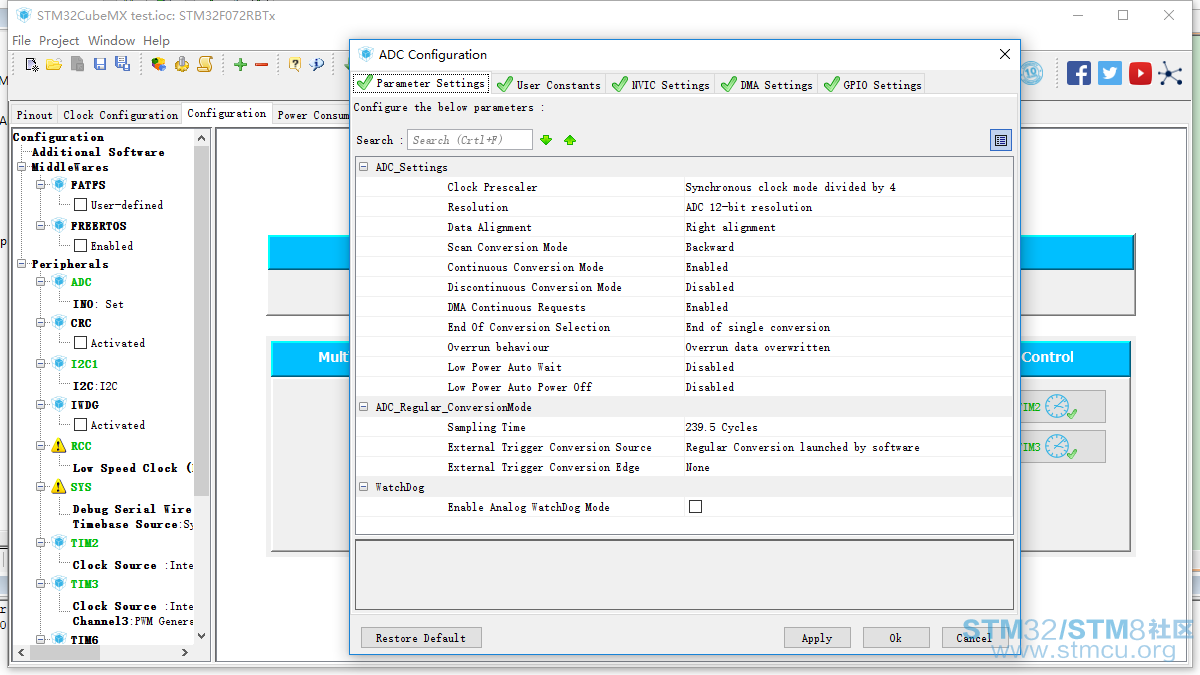Collapse the FATFS tree node
Viewport: 1200px width, 675px height.
42,185
